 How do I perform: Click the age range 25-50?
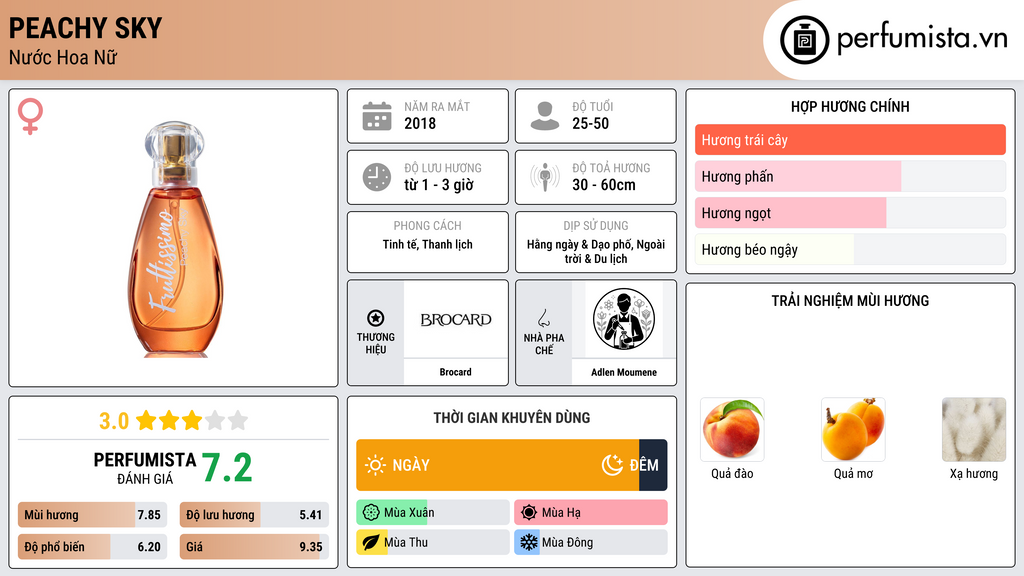pyautogui.click(x=590, y=123)
